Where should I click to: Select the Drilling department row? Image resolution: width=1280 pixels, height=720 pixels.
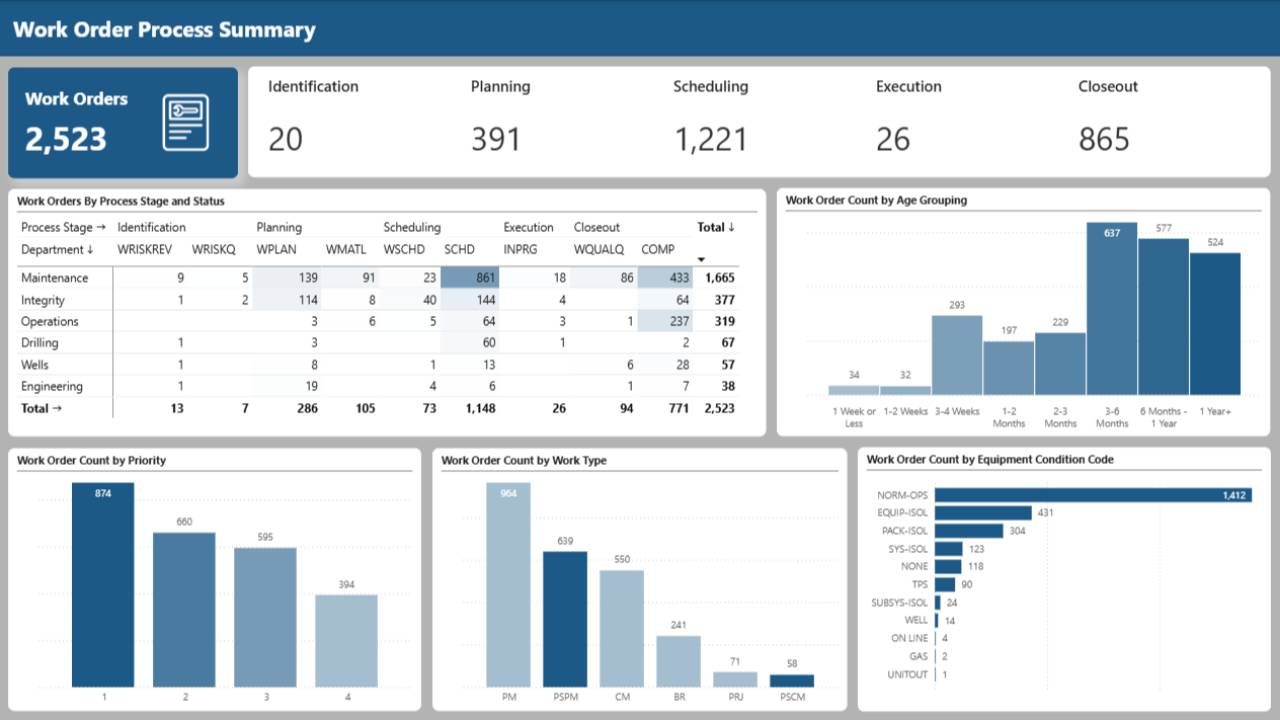[x=378, y=343]
